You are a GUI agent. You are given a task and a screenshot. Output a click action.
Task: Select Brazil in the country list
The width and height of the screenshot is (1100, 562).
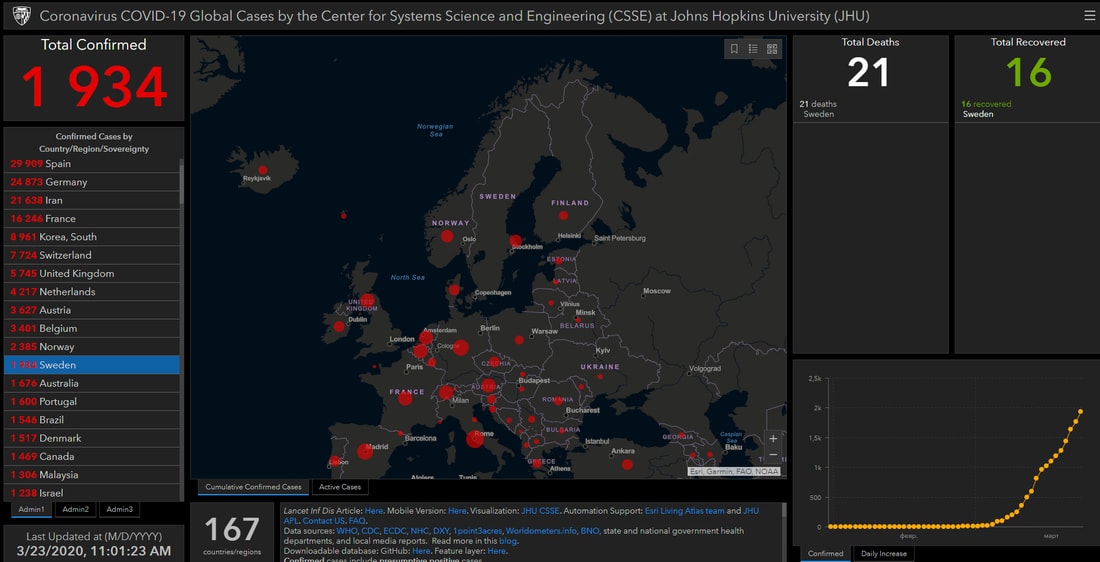92,420
